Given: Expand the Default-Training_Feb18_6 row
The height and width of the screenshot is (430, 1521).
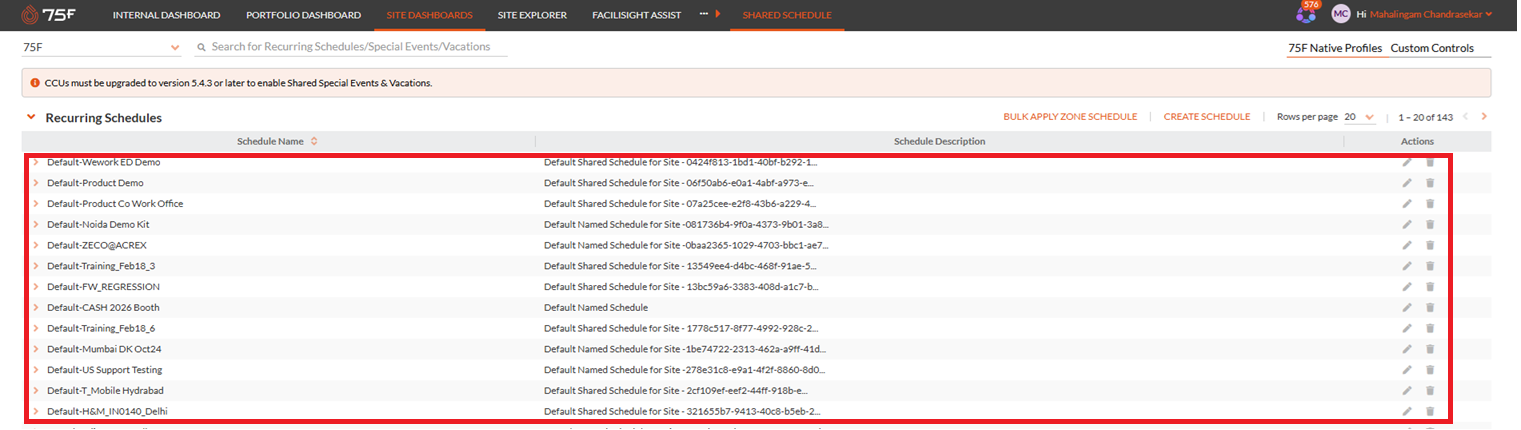Looking at the screenshot, I should point(35,328).
